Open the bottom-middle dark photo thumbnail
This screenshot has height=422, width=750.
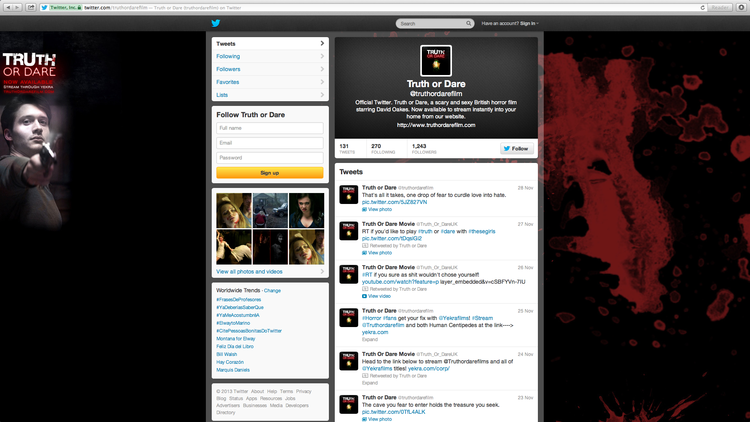270,247
